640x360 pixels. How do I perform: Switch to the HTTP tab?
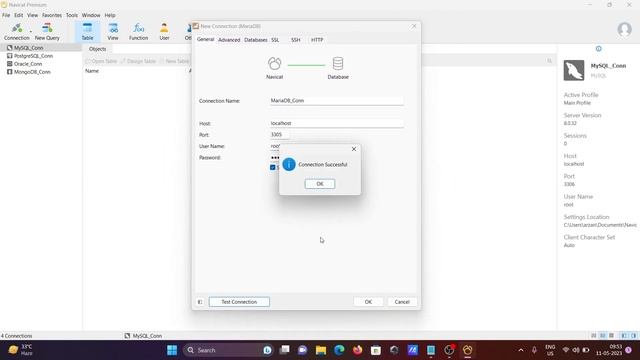(x=317, y=40)
